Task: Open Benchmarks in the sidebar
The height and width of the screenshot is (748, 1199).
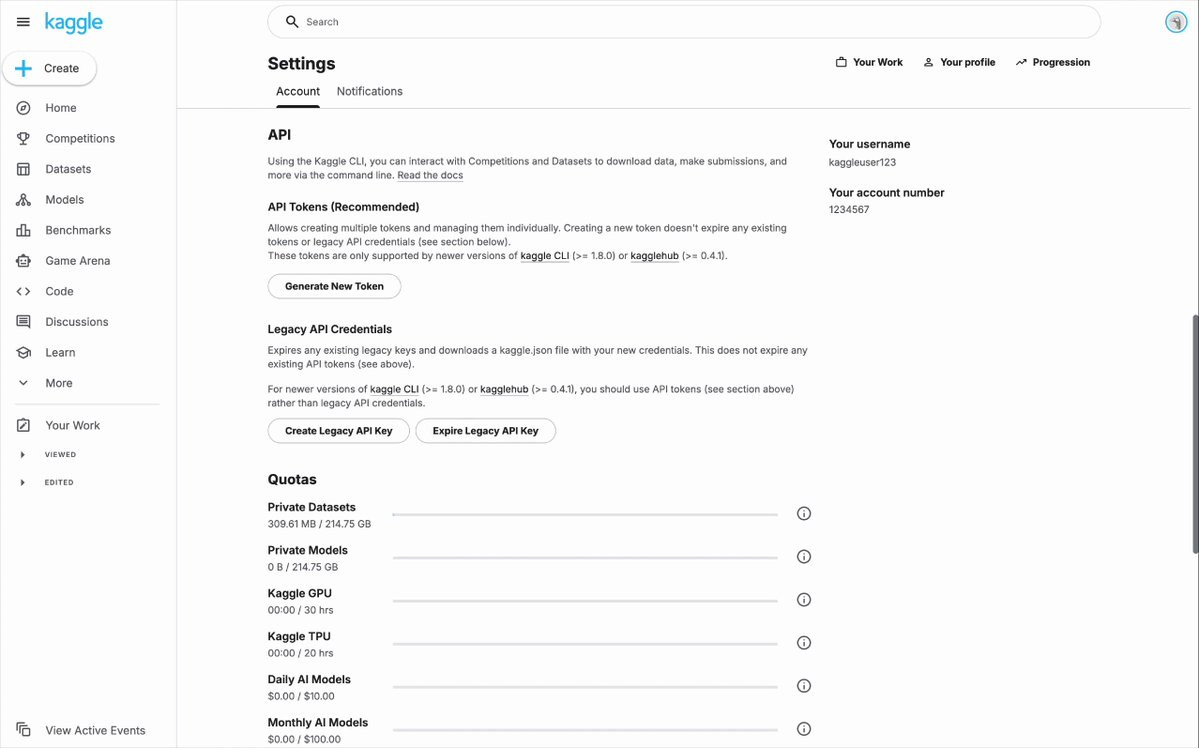Action: (x=77, y=230)
